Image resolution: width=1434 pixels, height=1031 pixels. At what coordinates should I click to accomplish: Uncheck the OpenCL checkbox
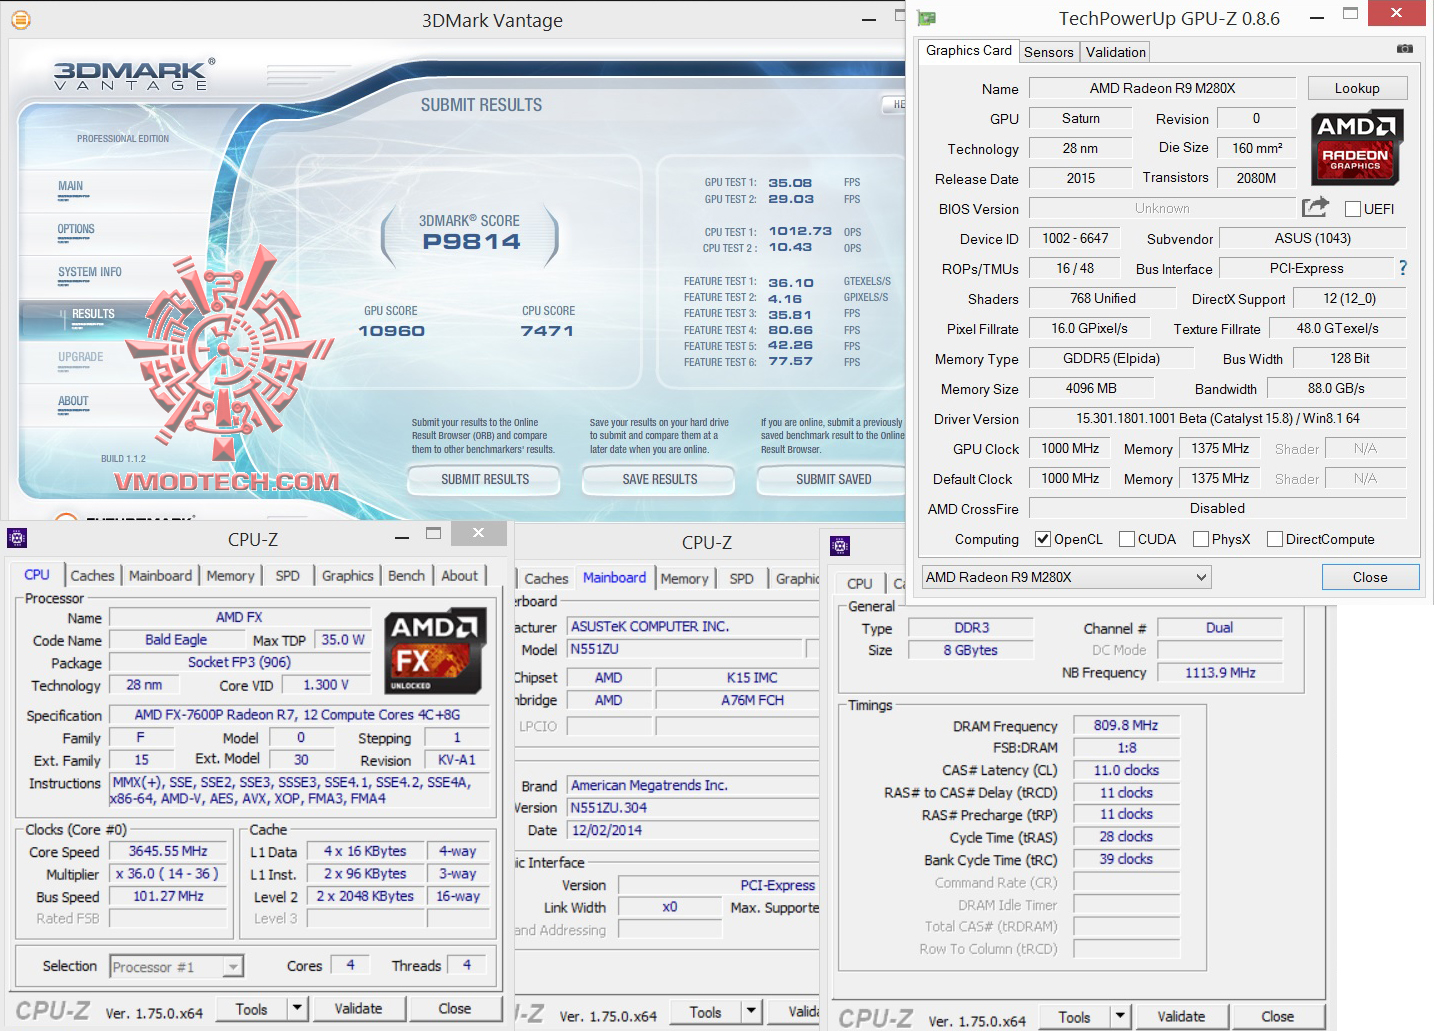click(x=1043, y=539)
